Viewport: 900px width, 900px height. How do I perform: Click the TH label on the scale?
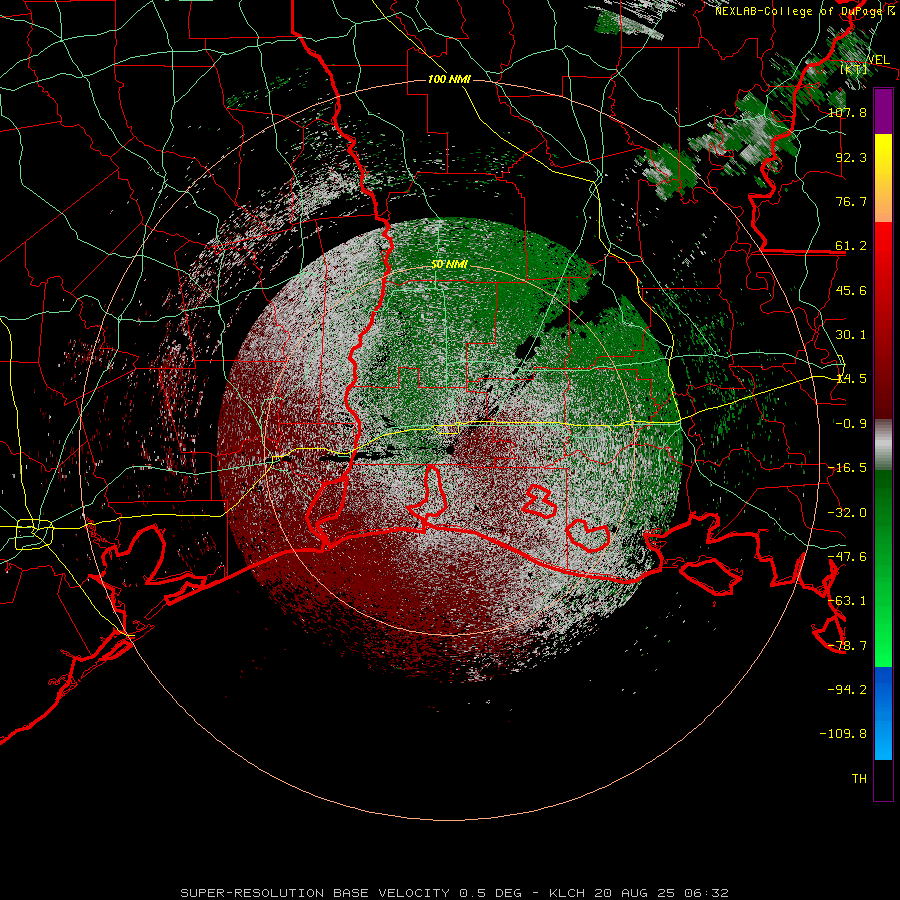(x=859, y=779)
